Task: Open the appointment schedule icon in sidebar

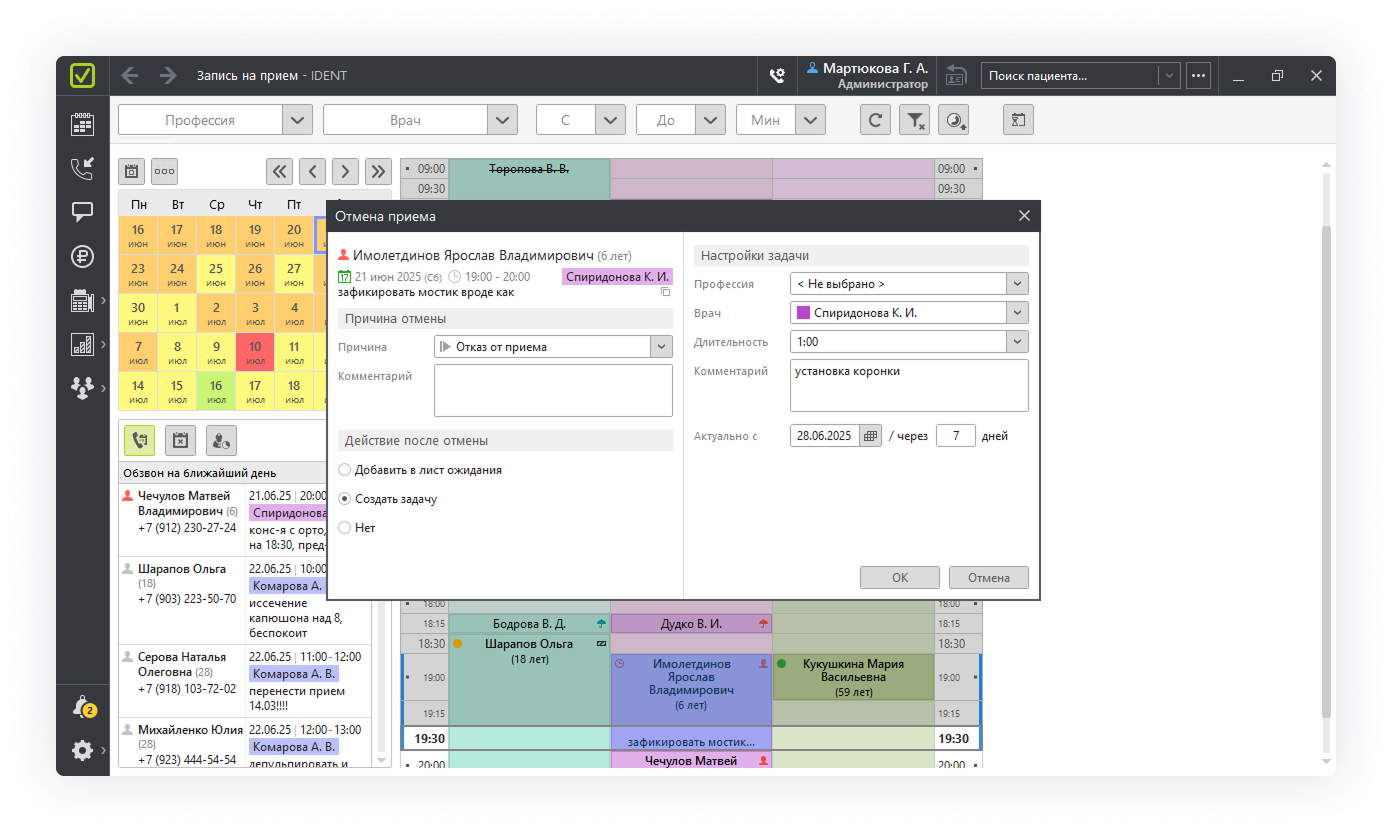Action: pyautogui.click(x=82, y=124)
